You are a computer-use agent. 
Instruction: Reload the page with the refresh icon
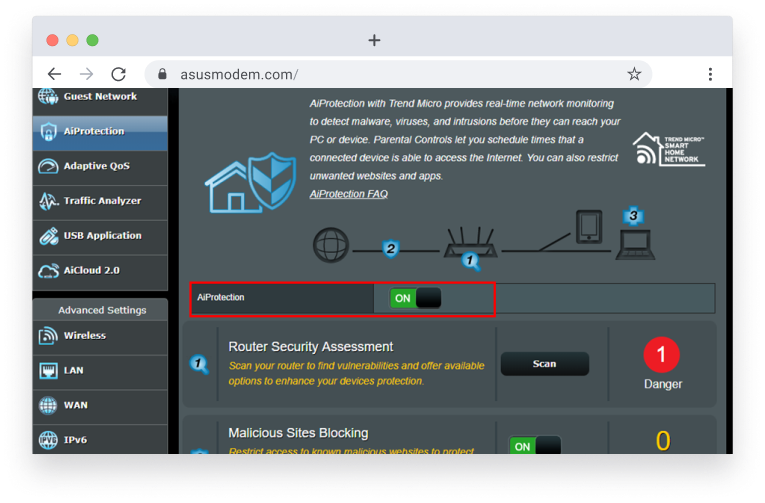(119, 74)
